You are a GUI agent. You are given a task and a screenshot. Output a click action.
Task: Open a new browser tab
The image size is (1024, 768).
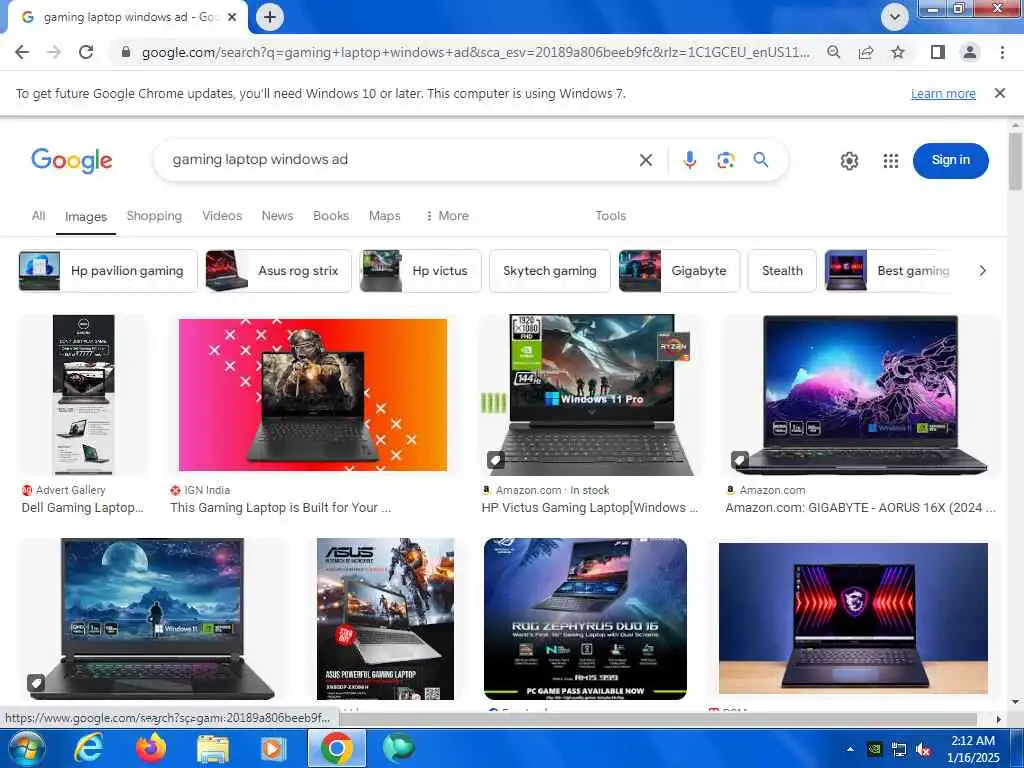[x=270, y=17]
